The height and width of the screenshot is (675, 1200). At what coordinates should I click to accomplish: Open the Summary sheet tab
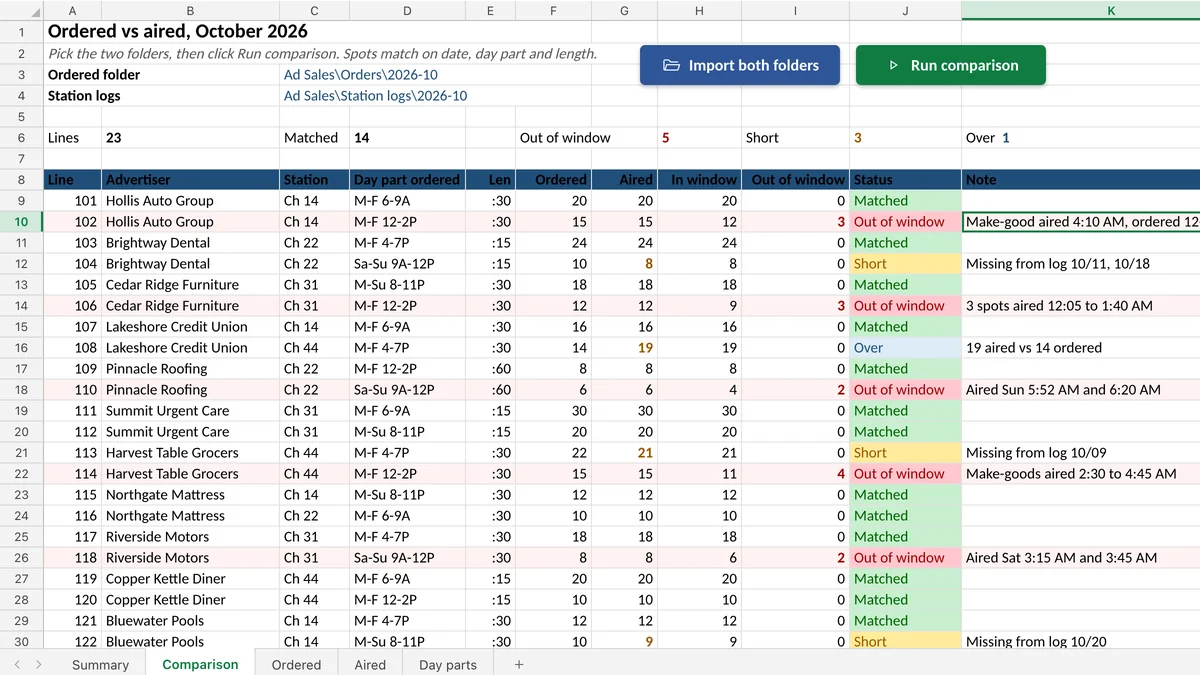click(x=100, y=664)
